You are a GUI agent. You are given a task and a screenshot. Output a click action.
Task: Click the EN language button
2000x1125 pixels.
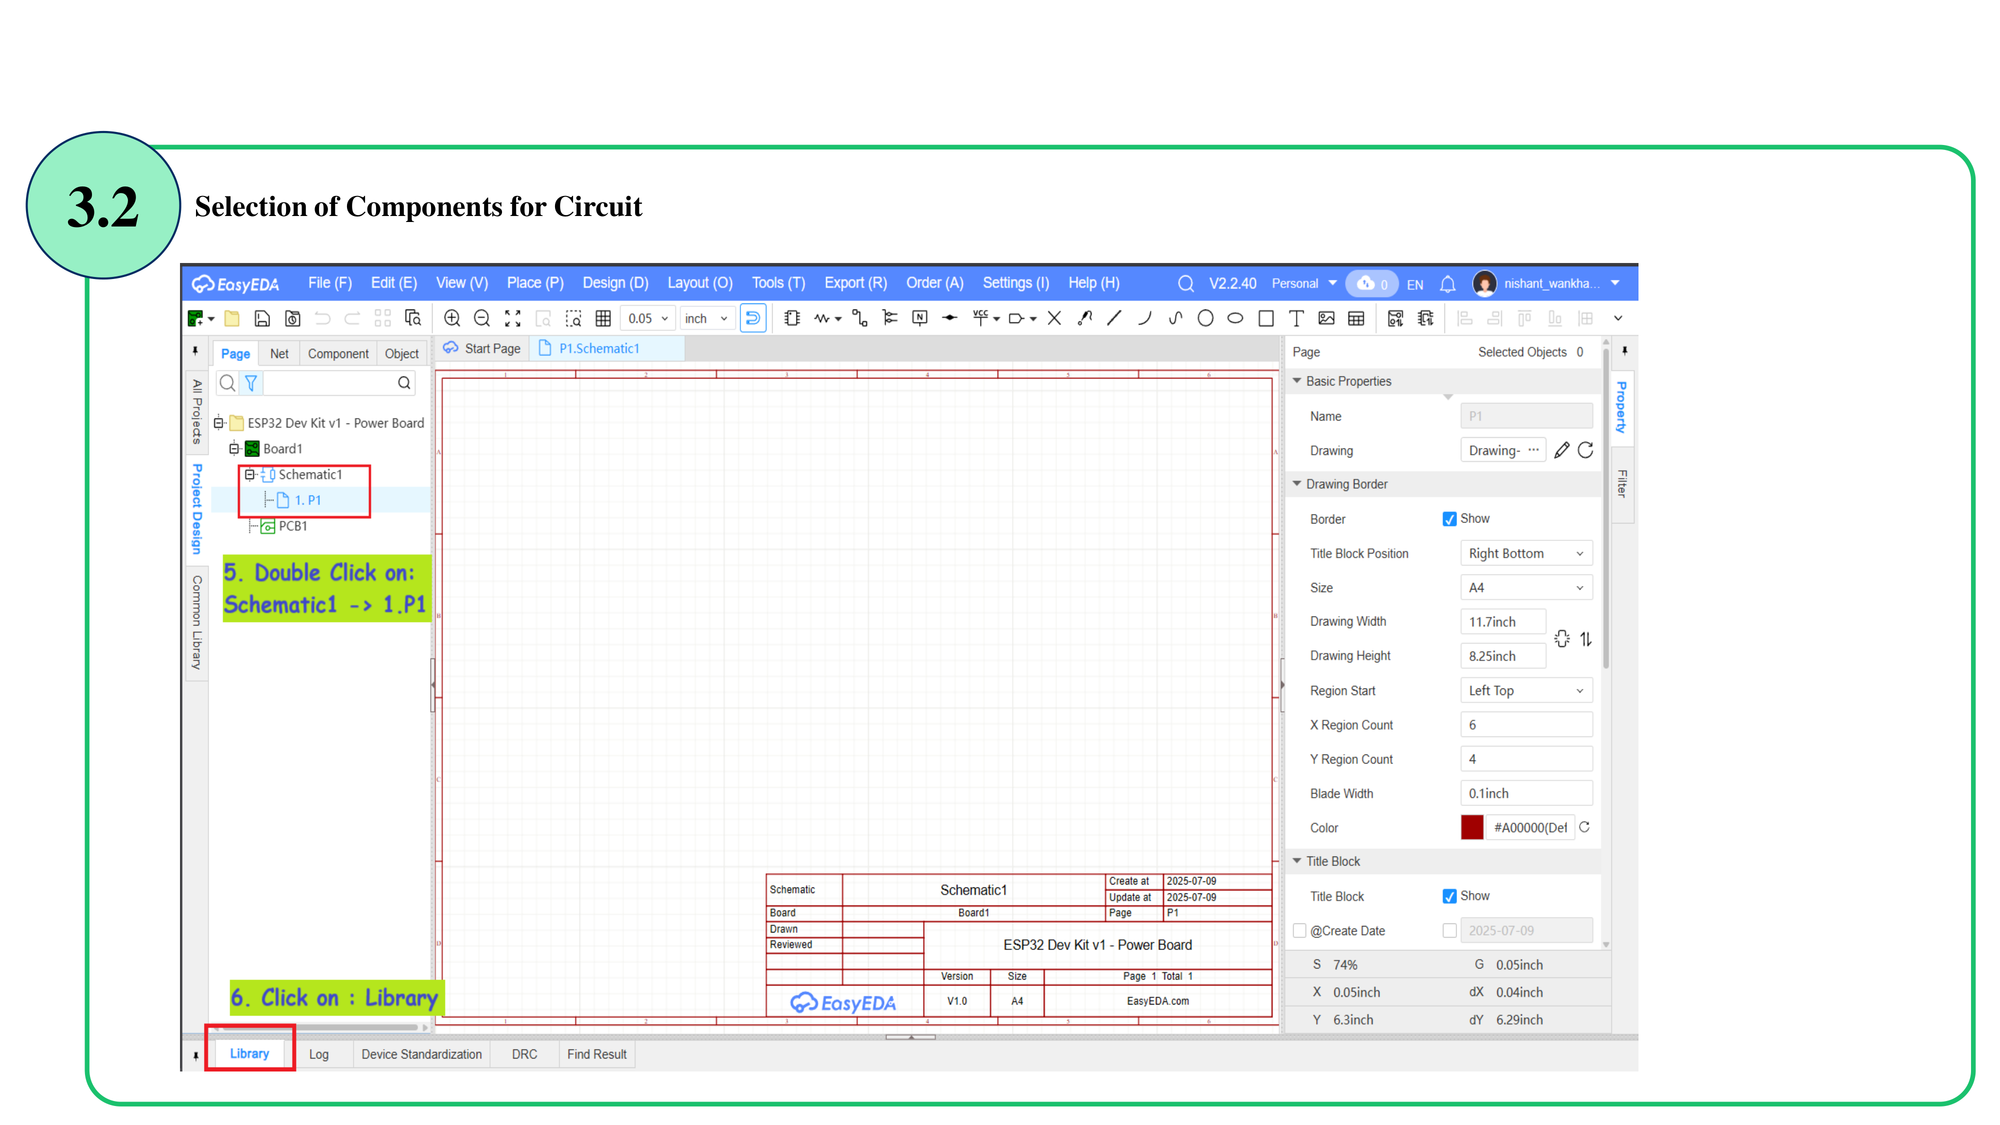(x=1415, y=285)
